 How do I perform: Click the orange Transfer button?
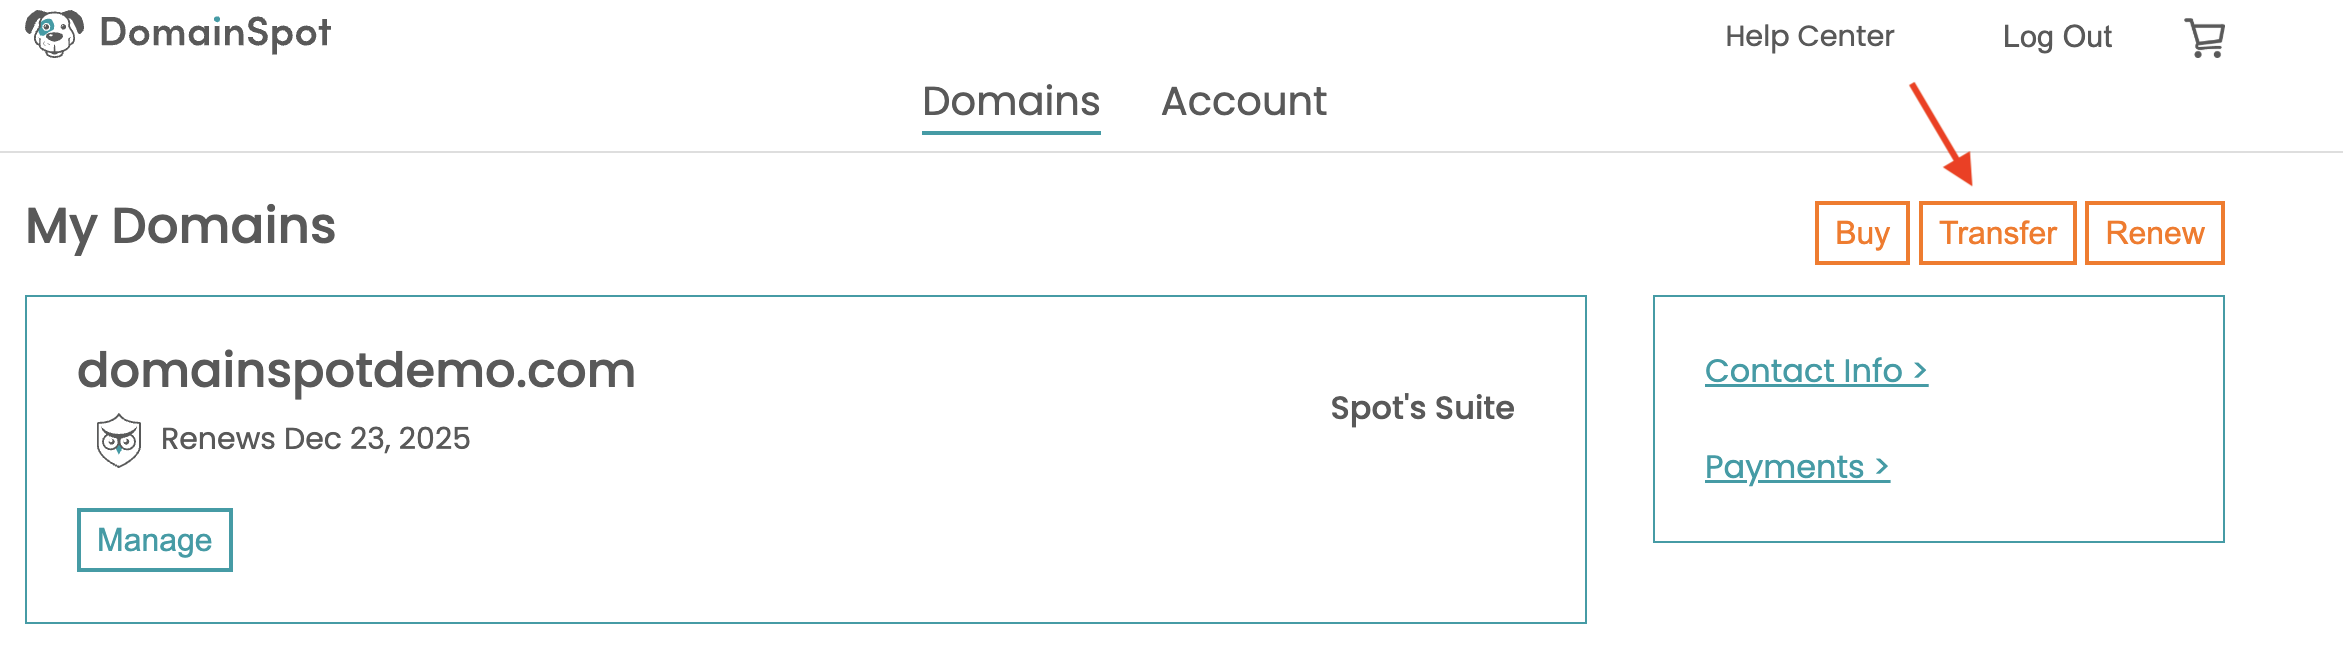pyautogui.click(x=1998, y=233)
